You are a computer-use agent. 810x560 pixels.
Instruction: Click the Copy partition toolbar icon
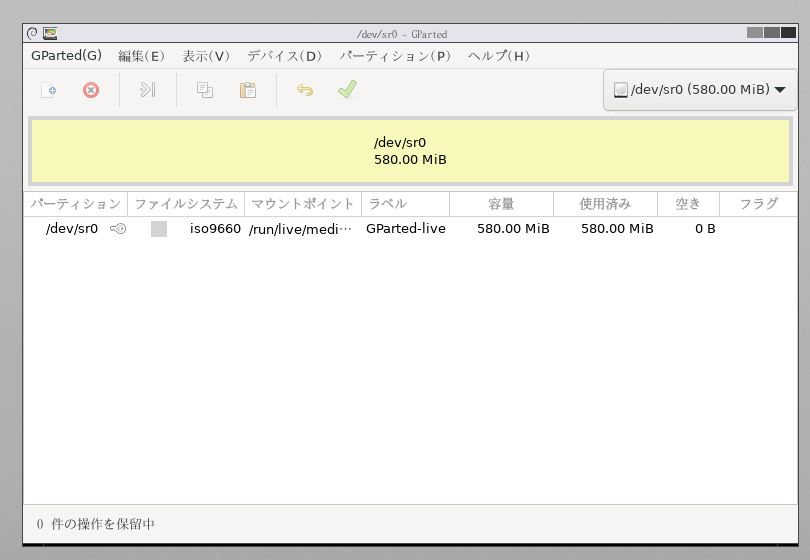click(x=205, y=90)
